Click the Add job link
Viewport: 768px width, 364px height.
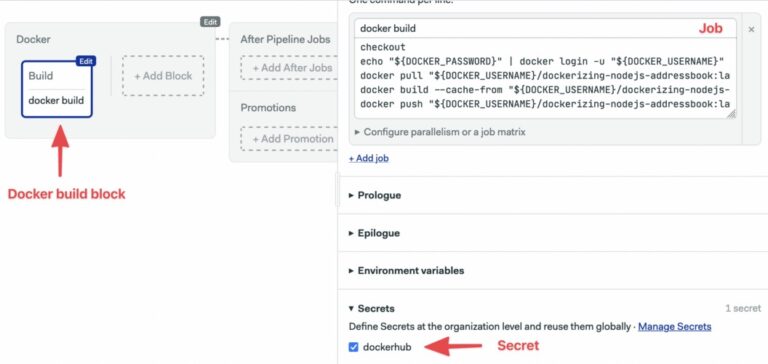point(369,158)
